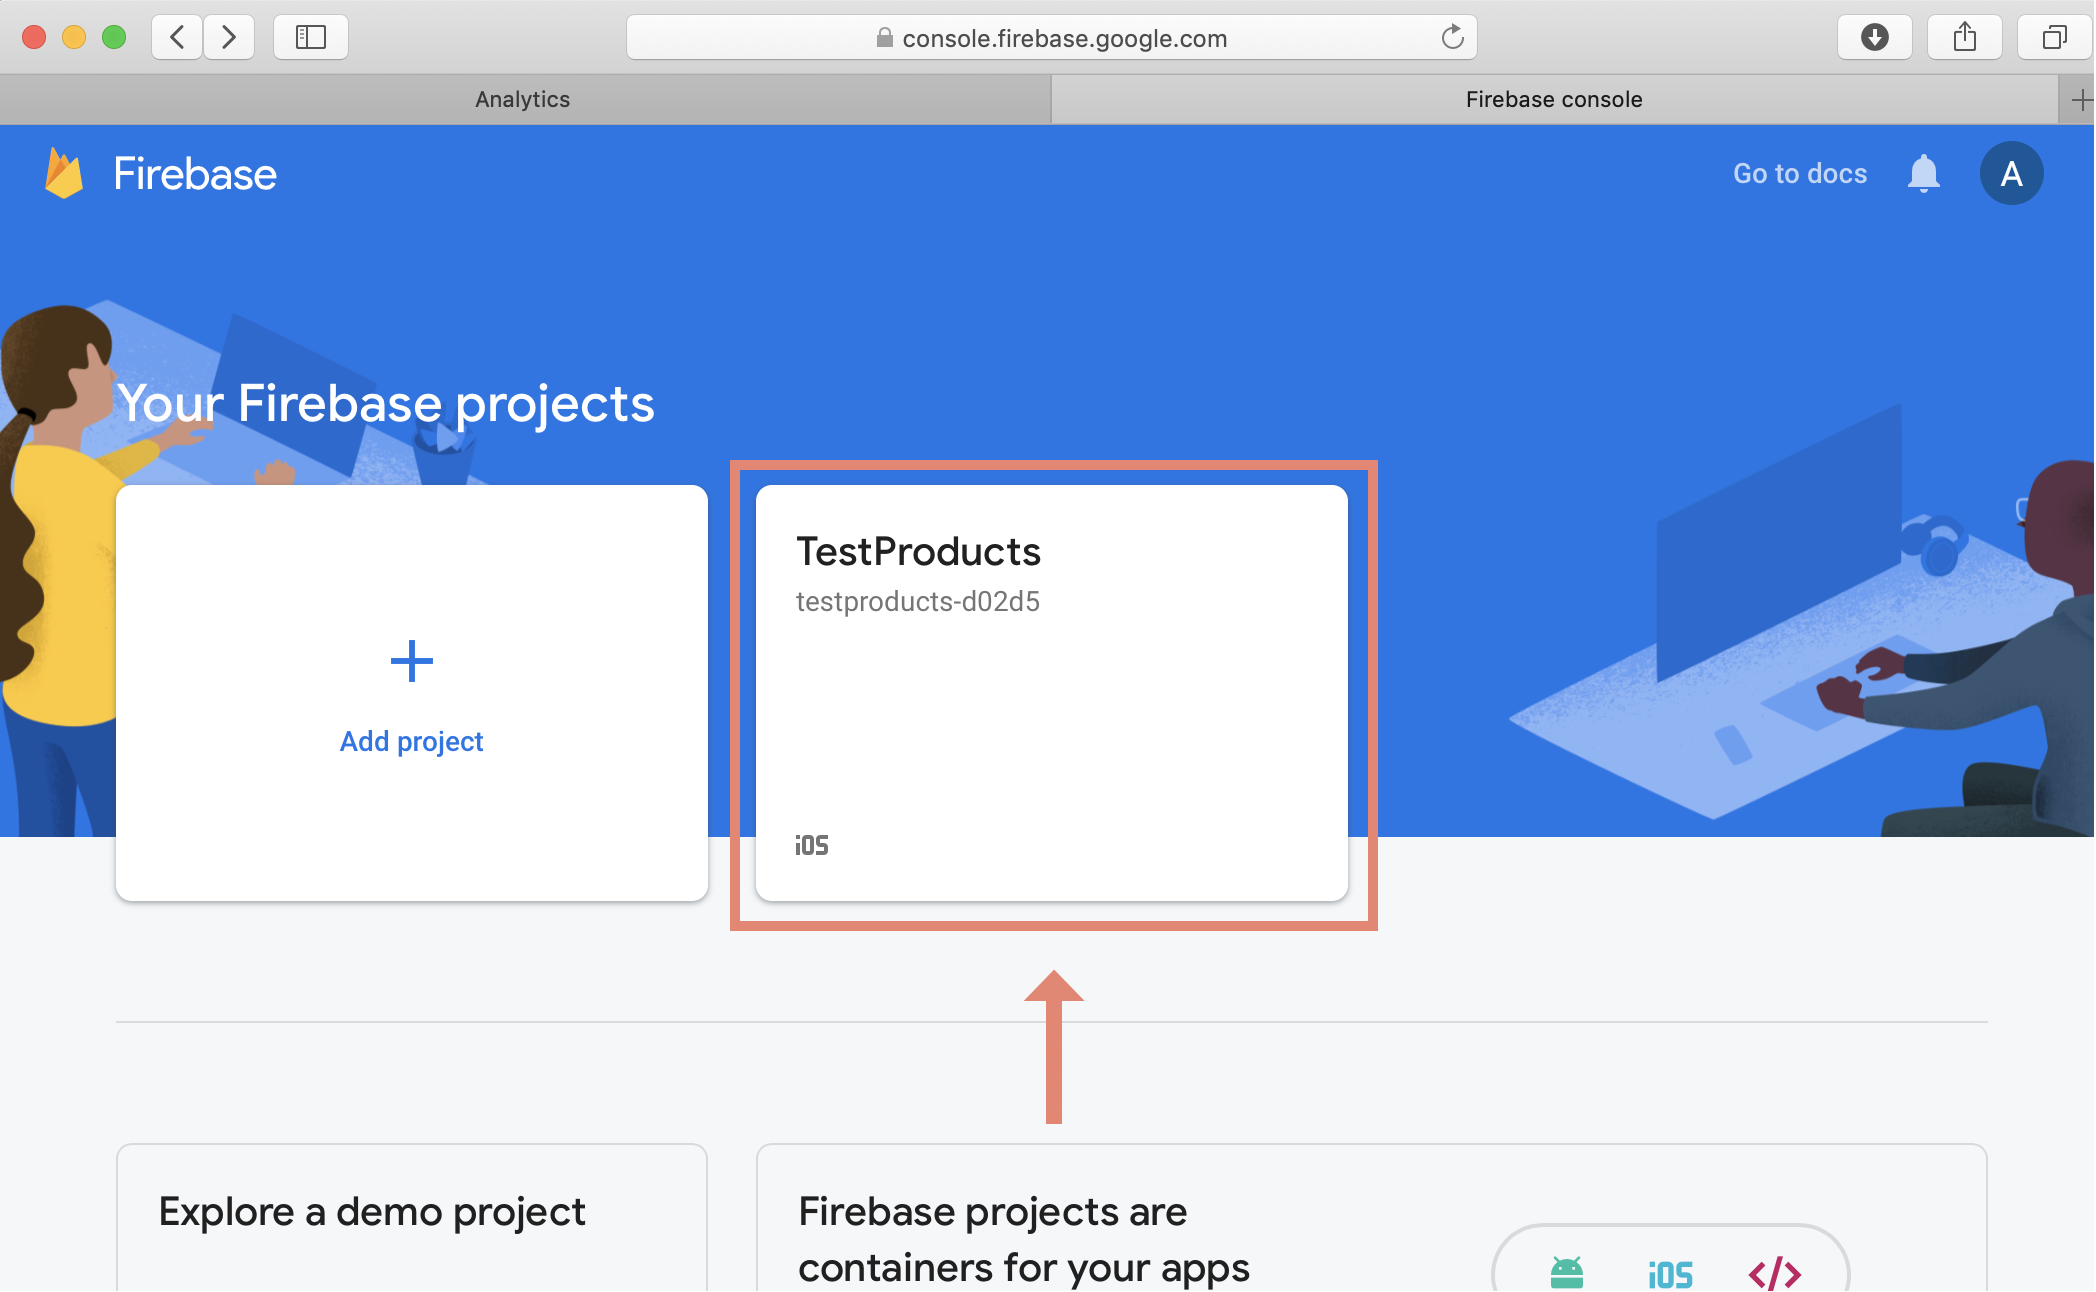Image resolution: width=2096 pixels, height=1292 pixels.
Task: Select the Firebase console tab
Action: tap(1554, 99)
